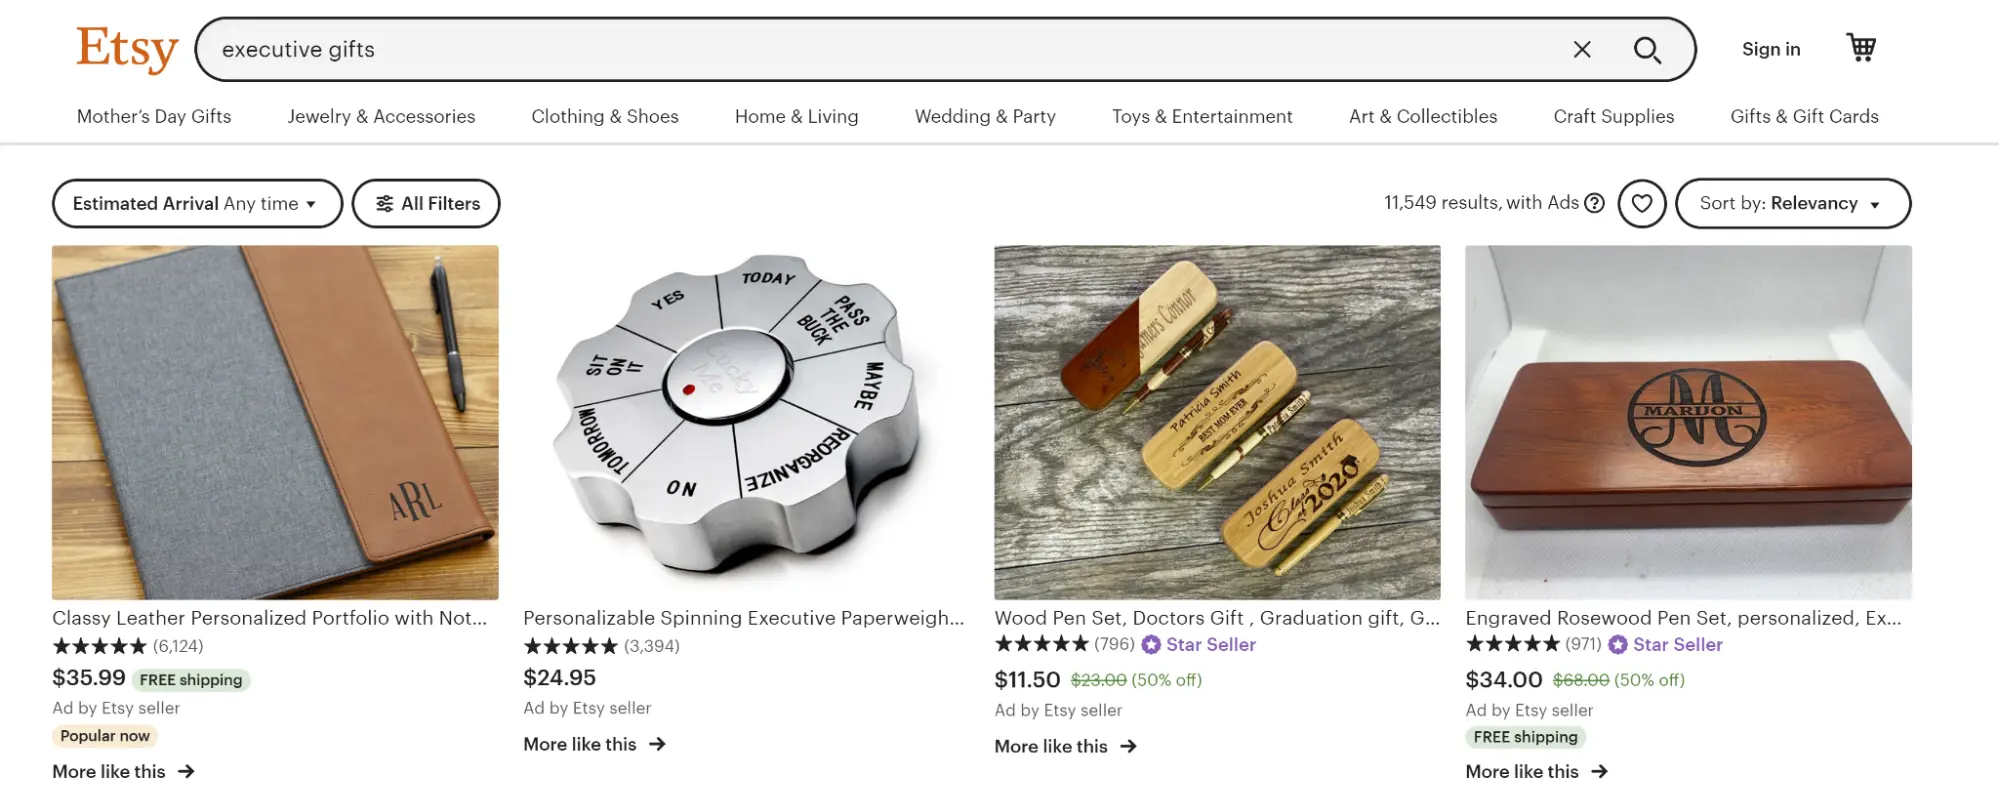Open the spinning executive paperweight image
The height and width of the screenshot is (786, 1999).
click(745, 422)
